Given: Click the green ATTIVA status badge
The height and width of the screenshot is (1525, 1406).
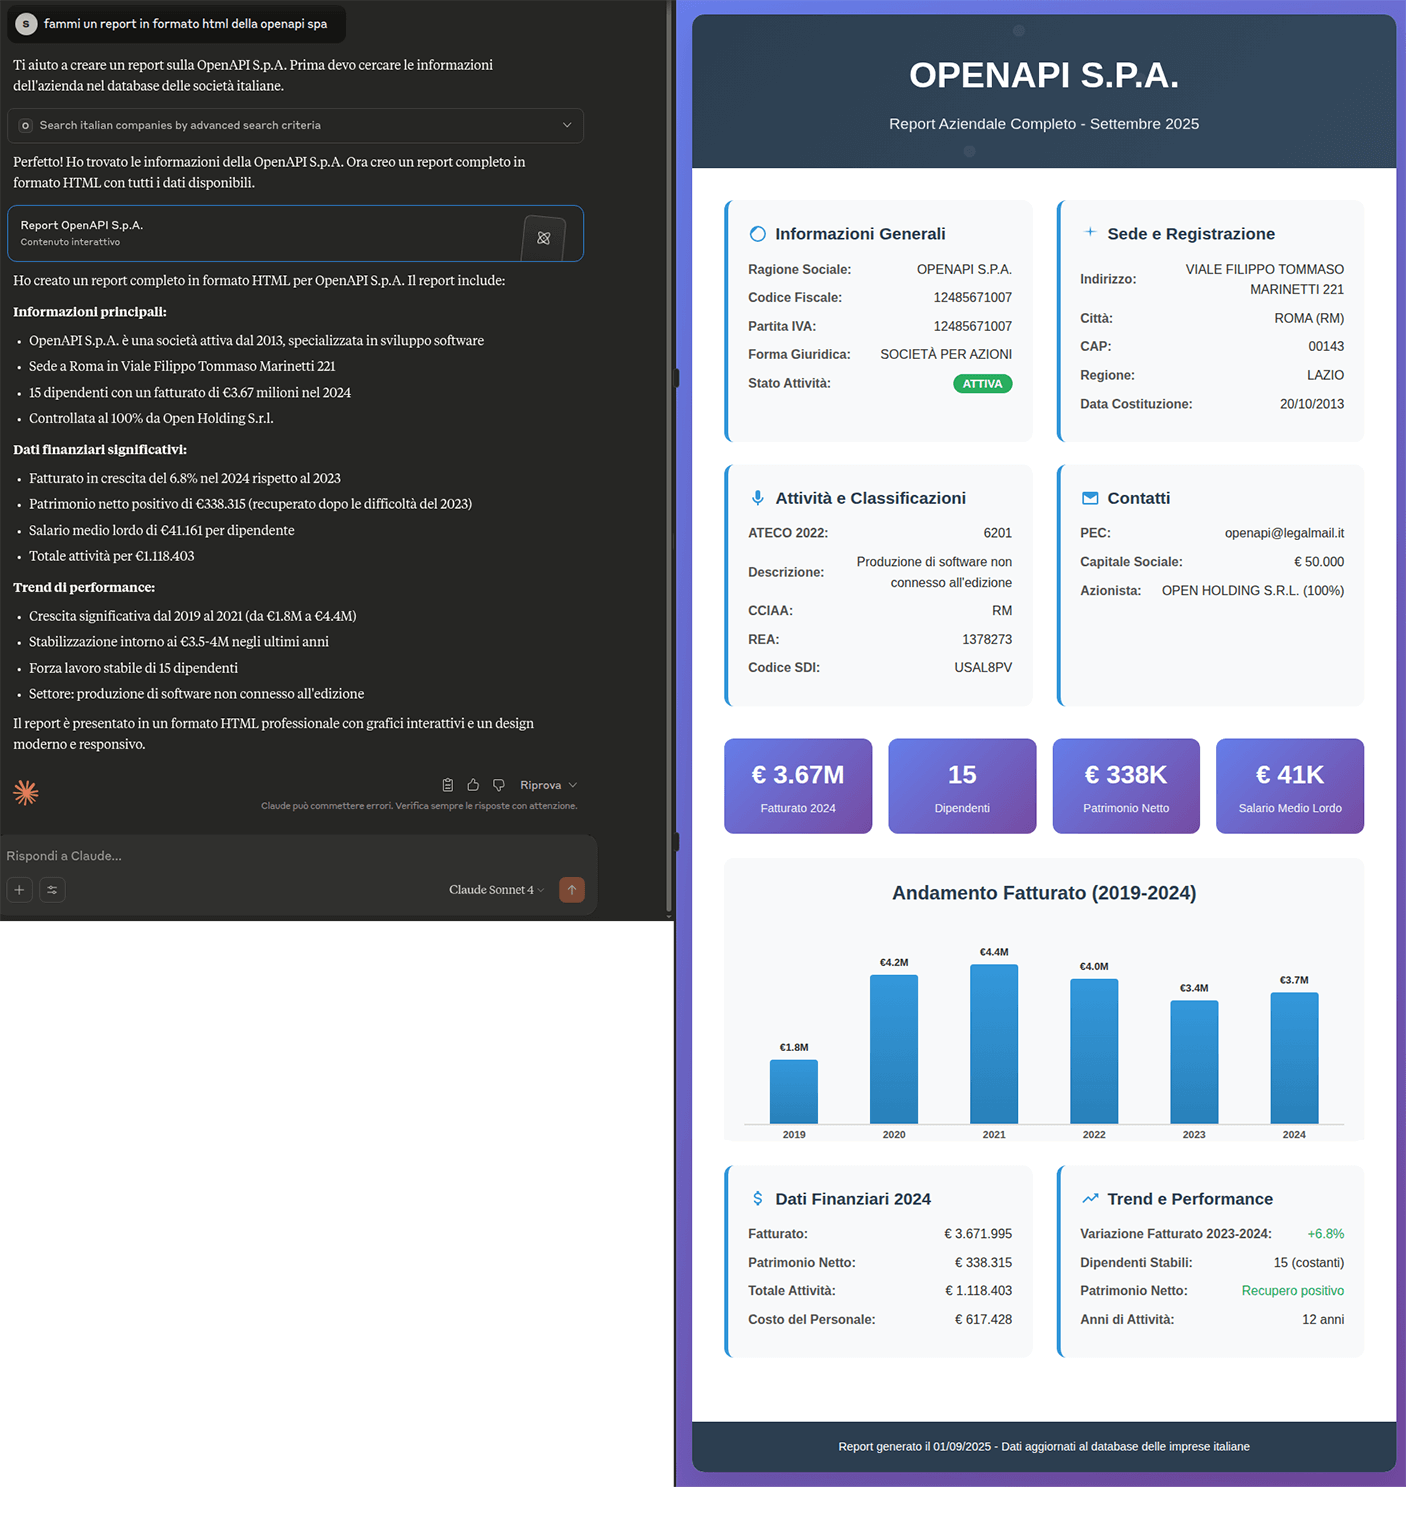Looking at the screenshot, I should pos(982,384).
